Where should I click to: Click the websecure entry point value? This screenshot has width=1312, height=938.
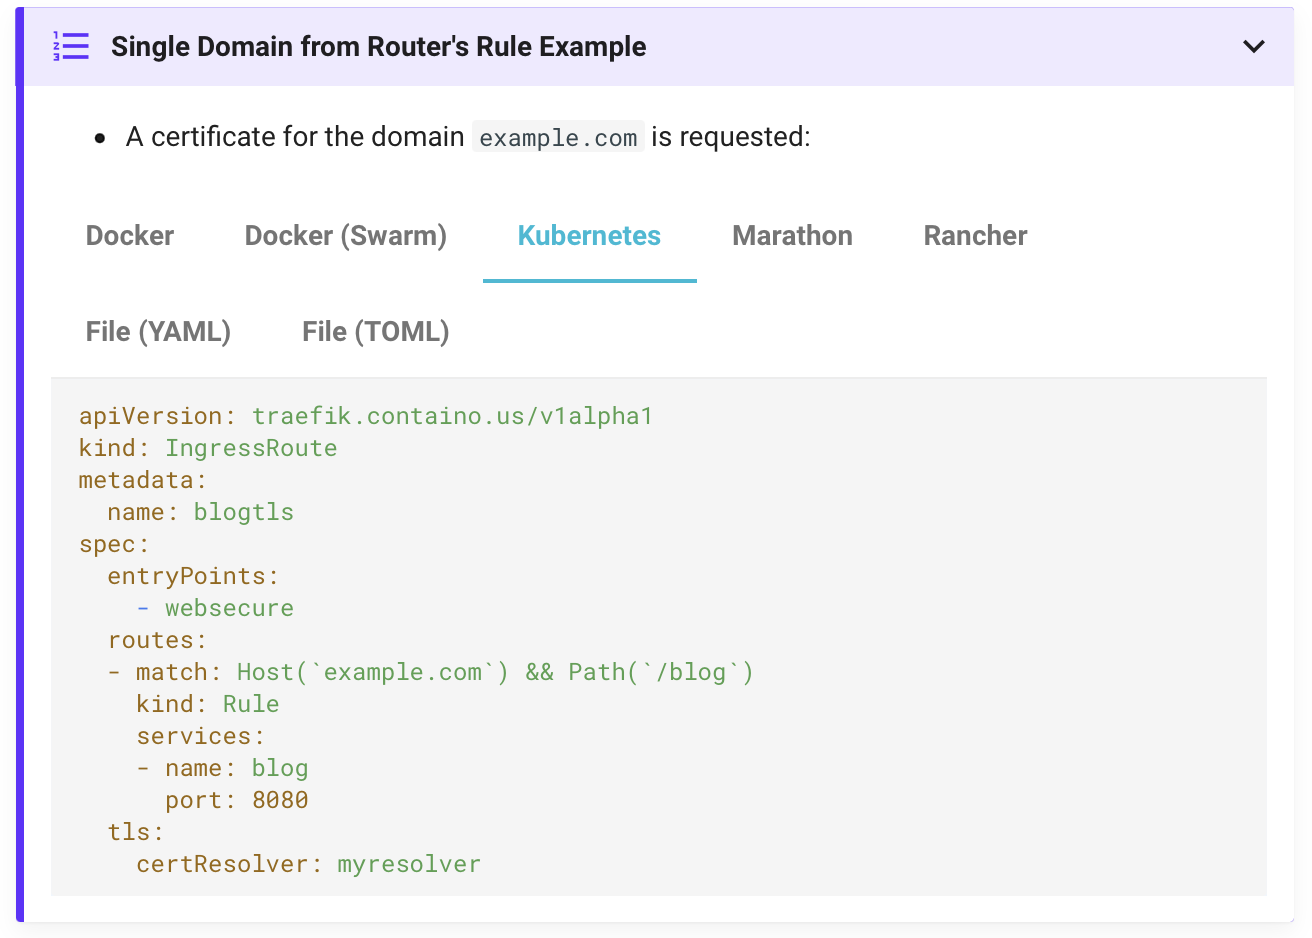(229, 608)
